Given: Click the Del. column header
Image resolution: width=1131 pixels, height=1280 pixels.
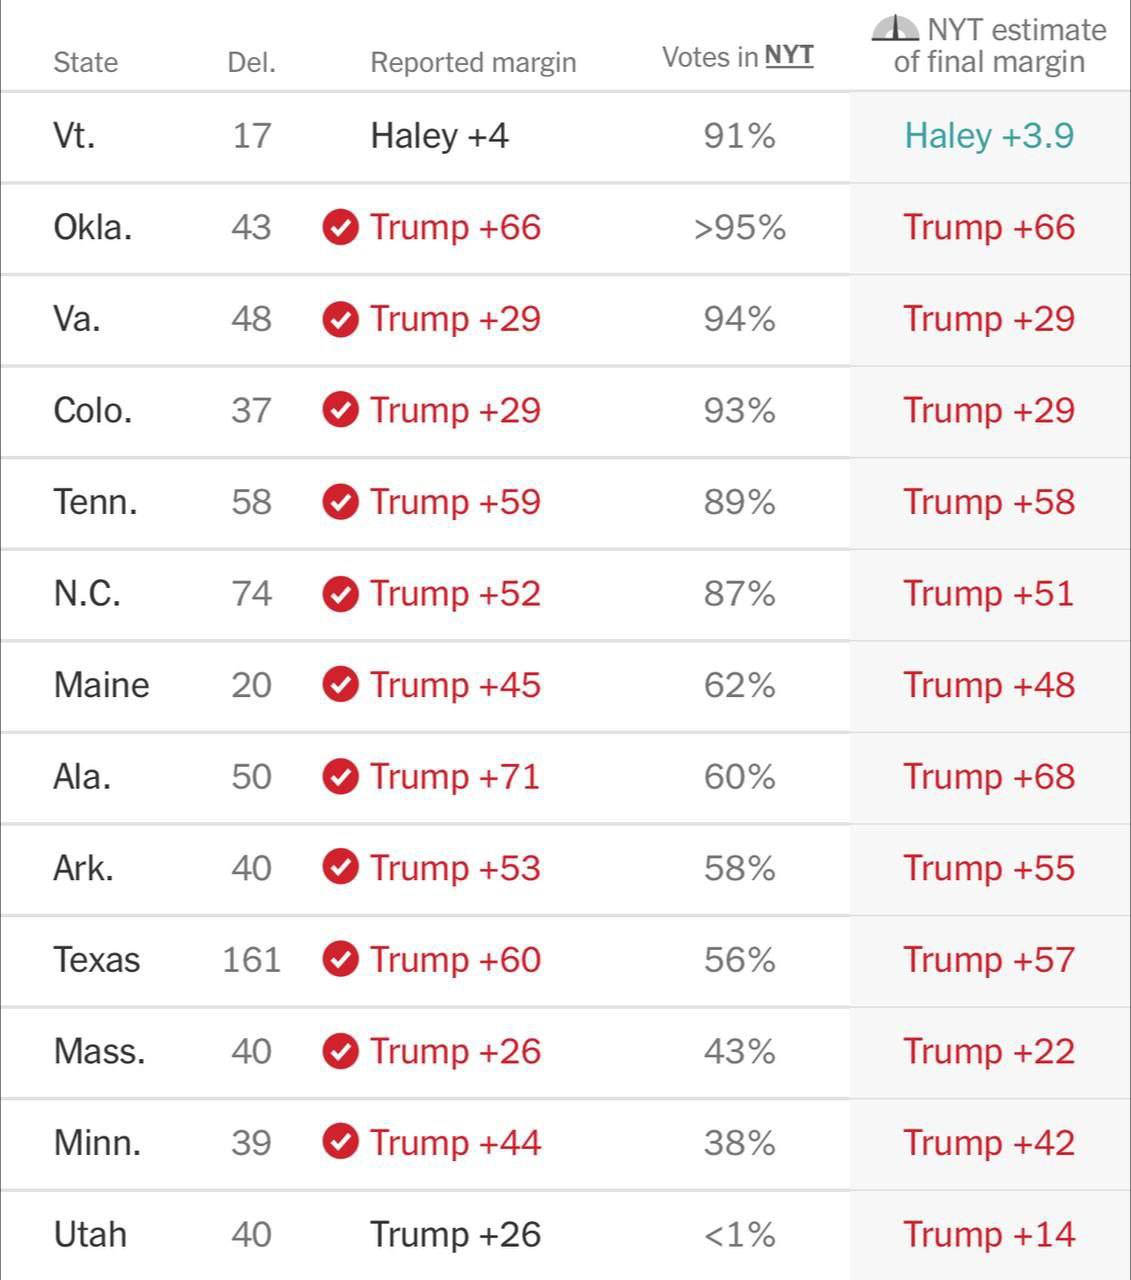Looking at the screenshot, I should point(251,62).
